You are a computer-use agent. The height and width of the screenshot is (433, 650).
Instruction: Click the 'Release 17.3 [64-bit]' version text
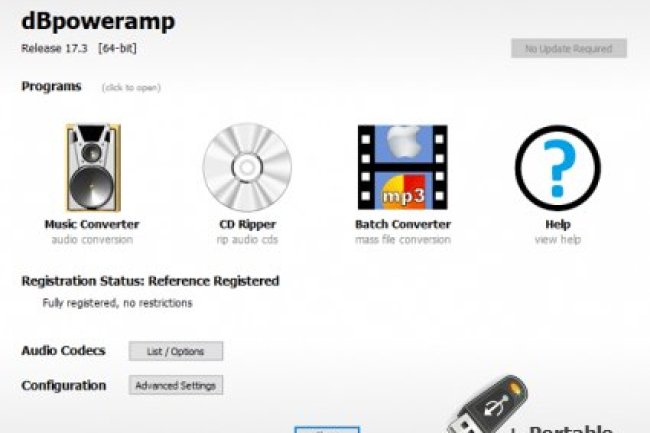click(79, 48)
